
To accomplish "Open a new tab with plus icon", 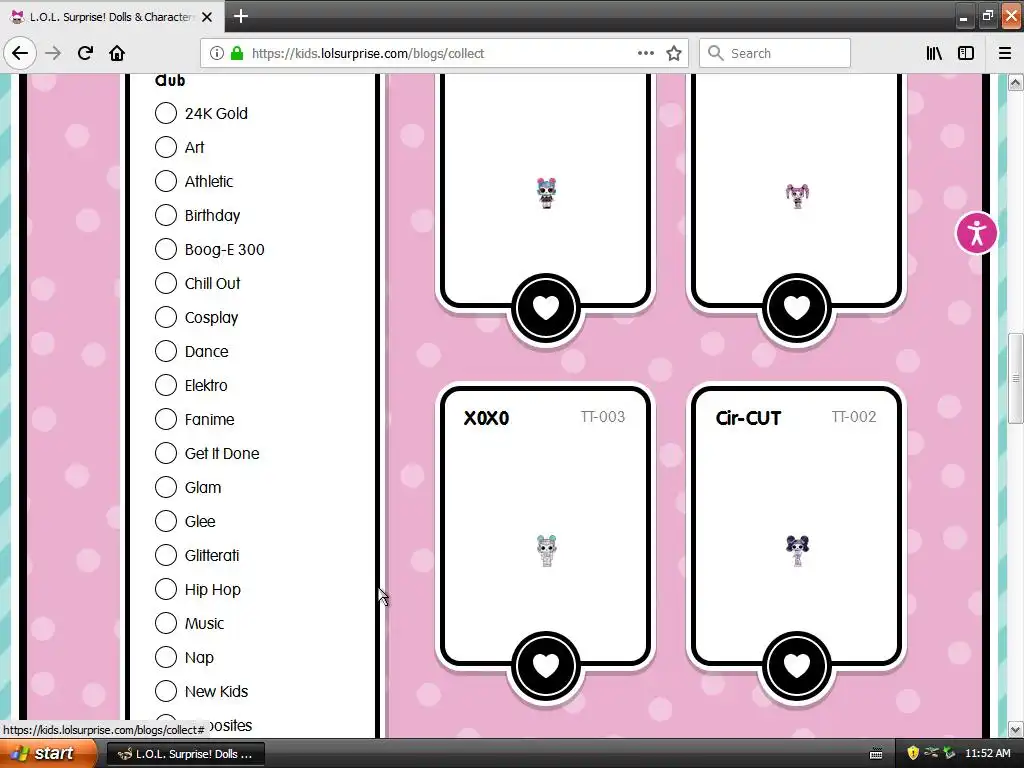I will coord(240,16).
